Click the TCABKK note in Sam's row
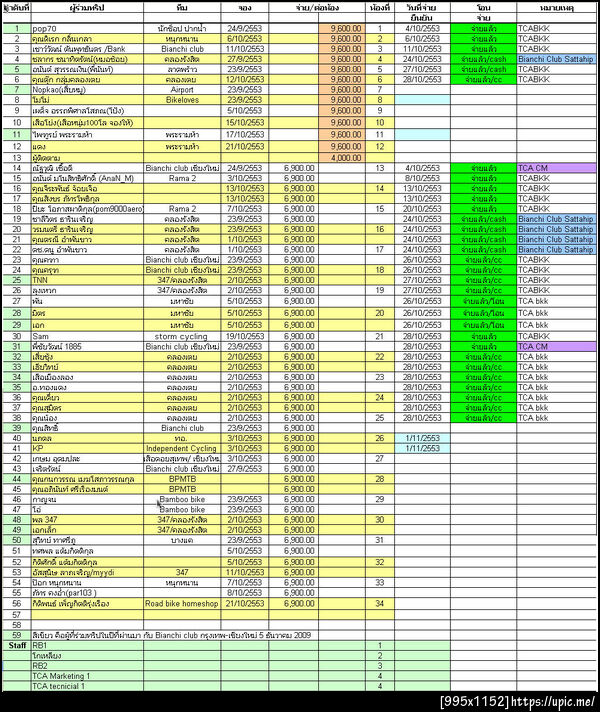 (556, 336)
